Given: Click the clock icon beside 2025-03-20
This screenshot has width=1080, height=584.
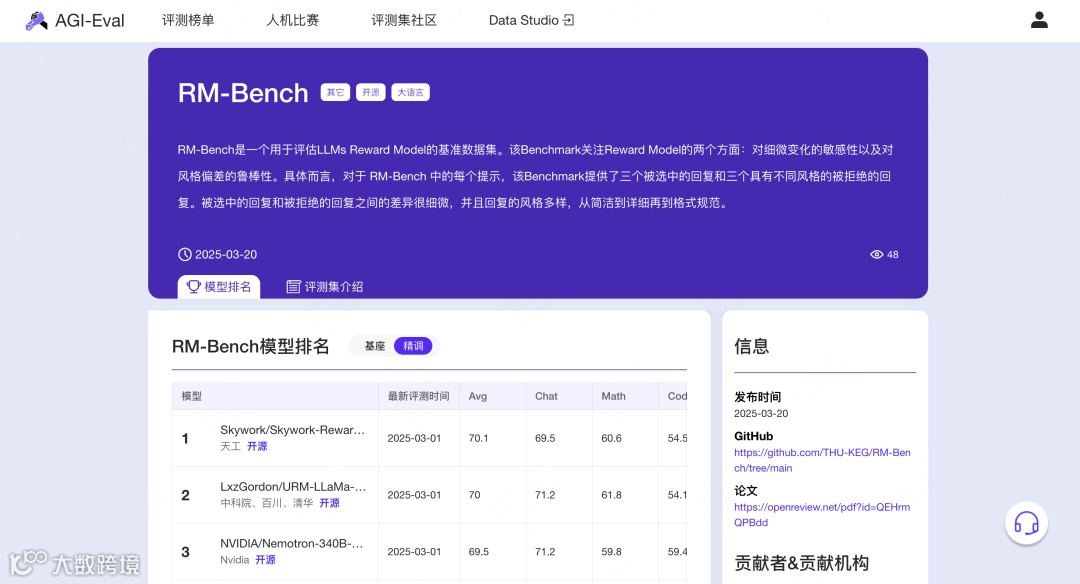Looking at the screenshot, I should tap(185, 254).
